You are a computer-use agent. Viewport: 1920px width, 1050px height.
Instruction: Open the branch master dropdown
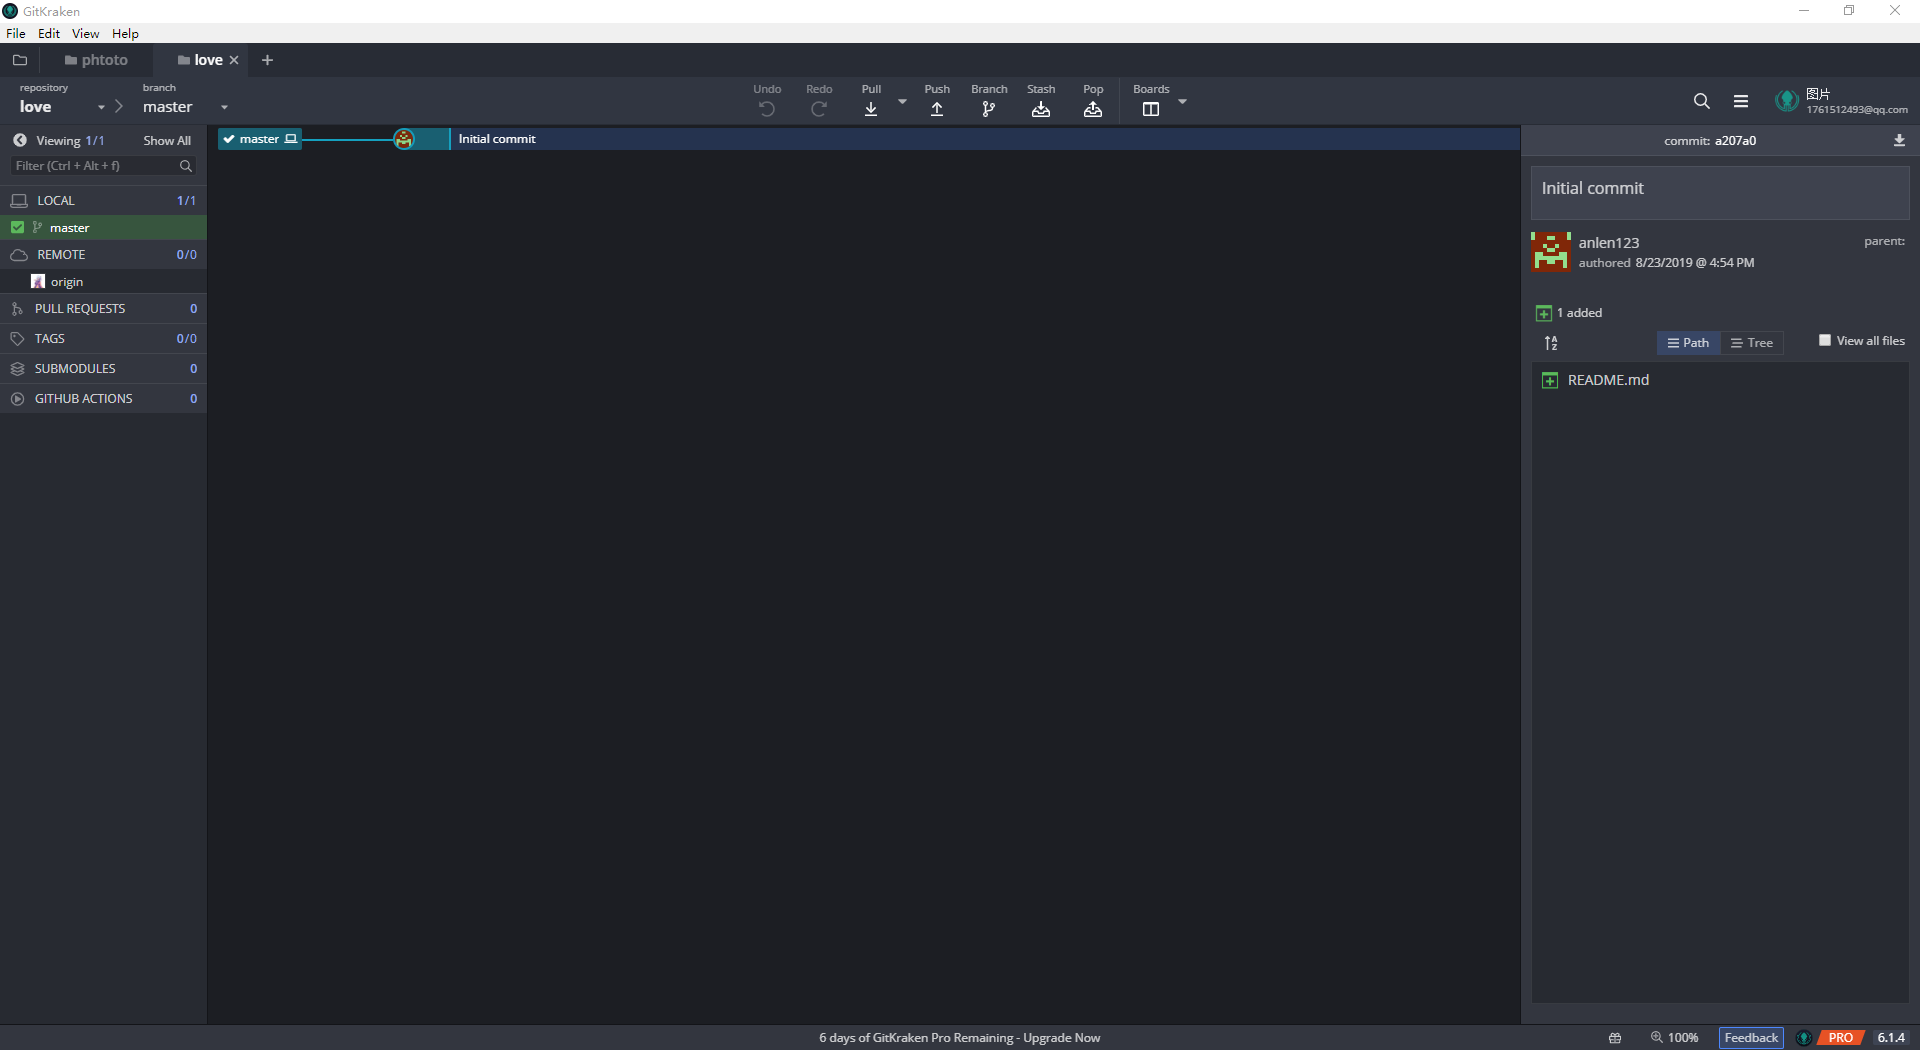click(x=224, y=107)
